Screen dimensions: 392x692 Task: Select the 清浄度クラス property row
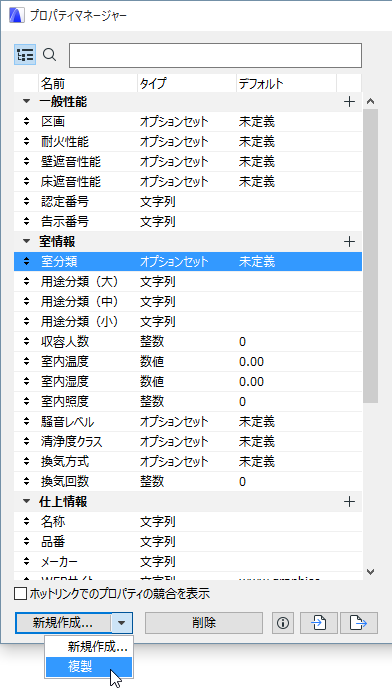click(x=188, y=442)
